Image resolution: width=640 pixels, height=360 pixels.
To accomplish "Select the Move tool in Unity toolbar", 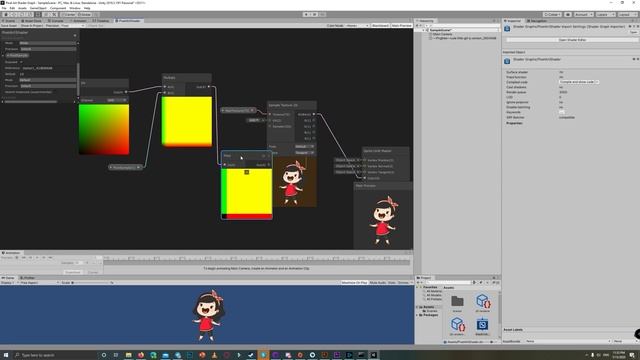I will click(13, 15).
